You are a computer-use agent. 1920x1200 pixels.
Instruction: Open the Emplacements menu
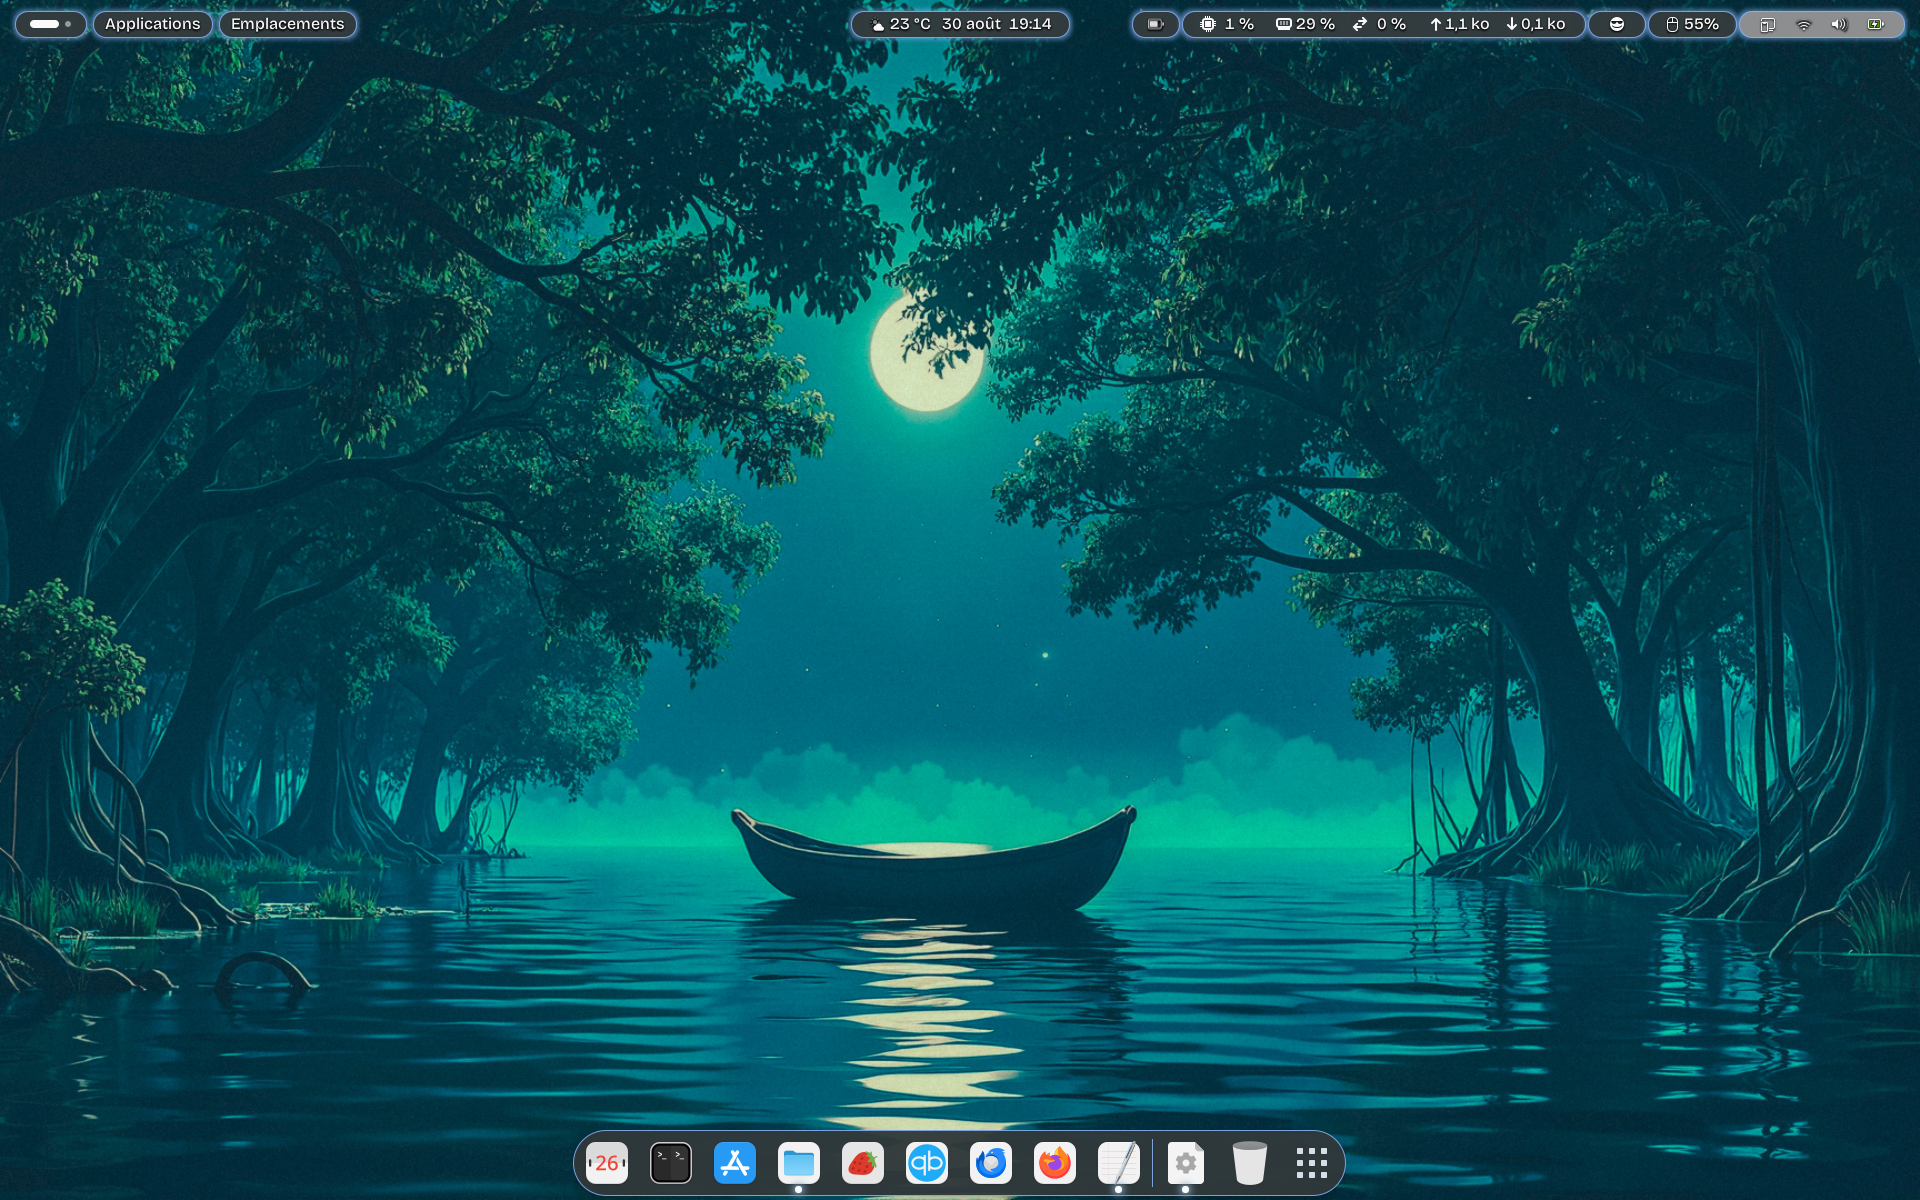tap(287, 24)
